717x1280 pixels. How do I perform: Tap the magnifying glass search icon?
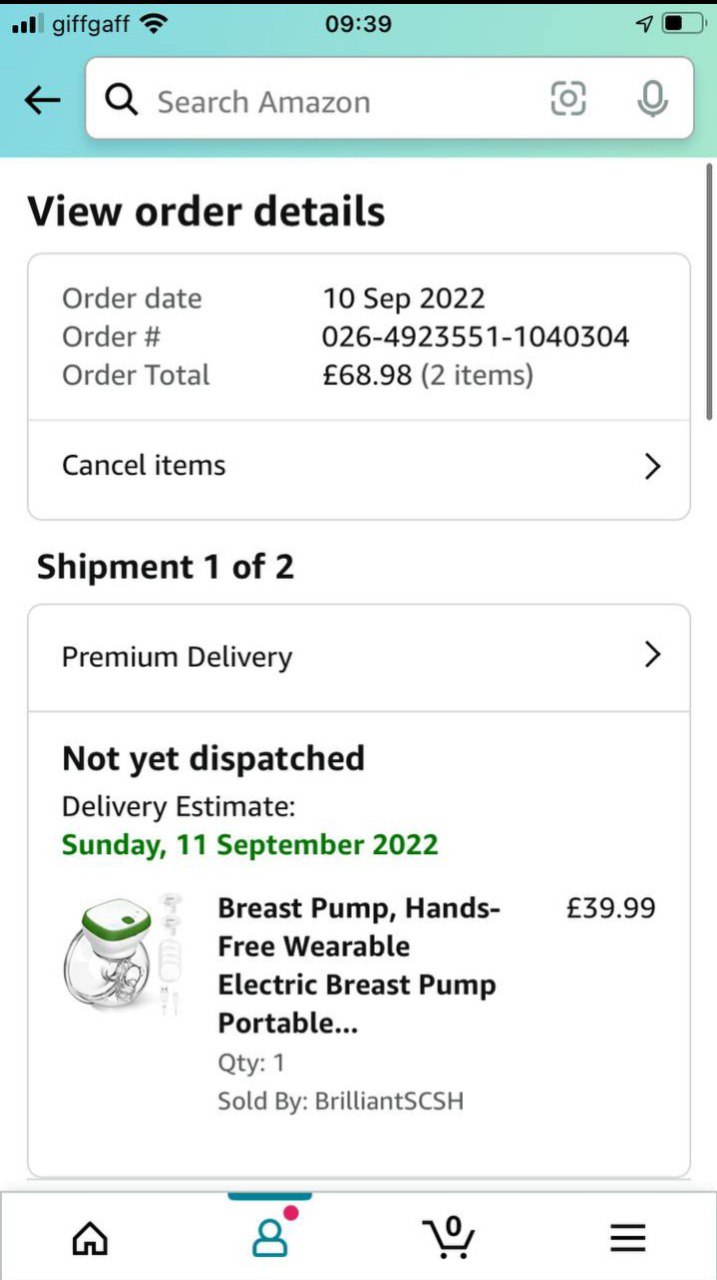coord(122,100)
